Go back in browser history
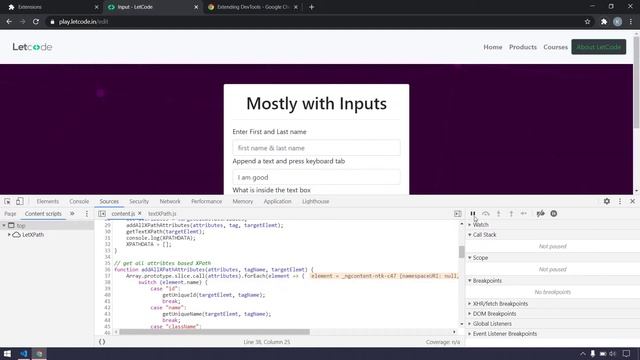Screen dimensions: 640x360 pos(9,22)
